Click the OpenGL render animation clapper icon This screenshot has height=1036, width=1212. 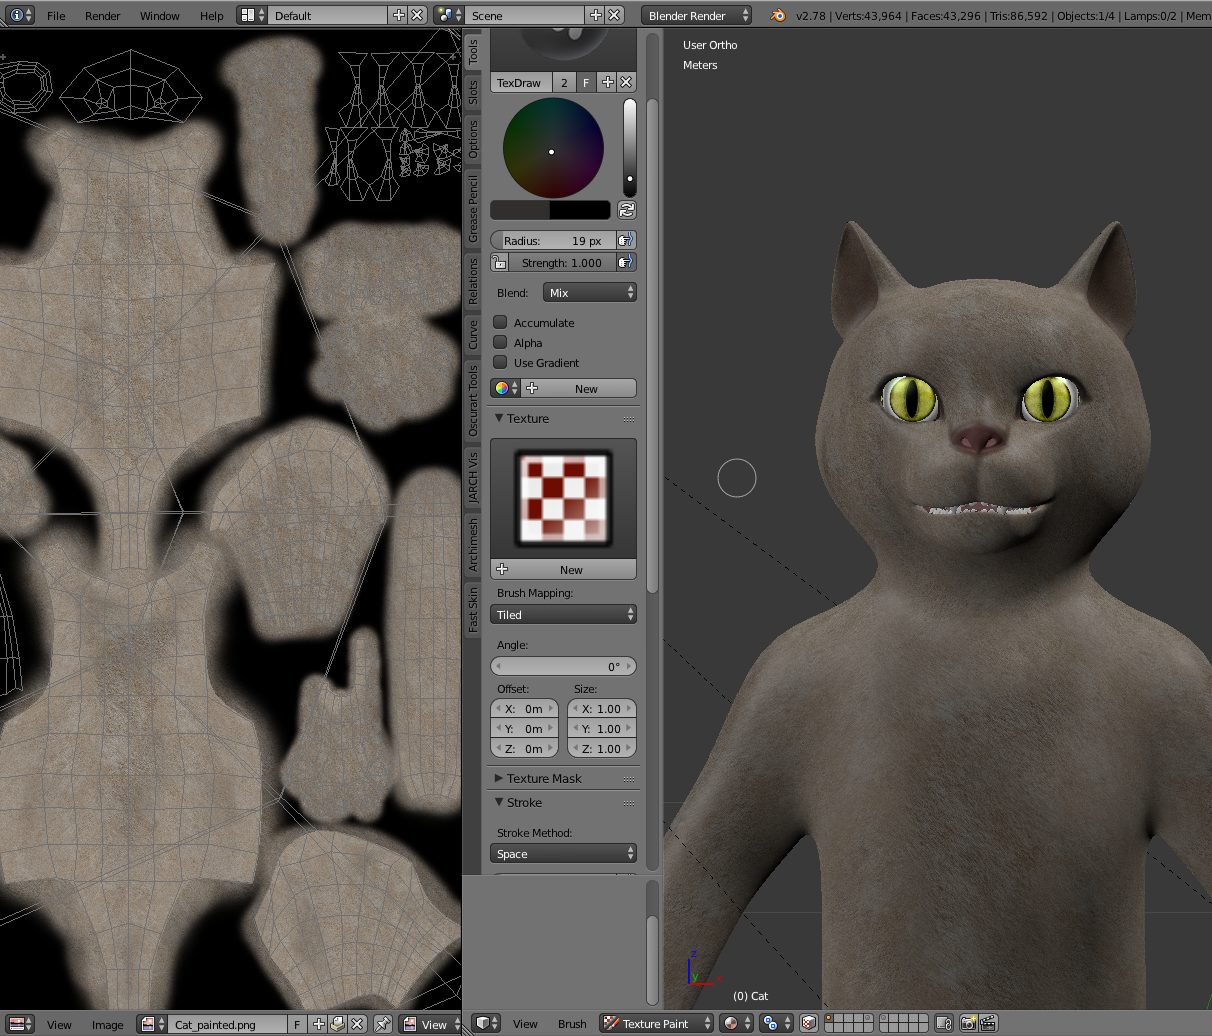(988, 1023)
